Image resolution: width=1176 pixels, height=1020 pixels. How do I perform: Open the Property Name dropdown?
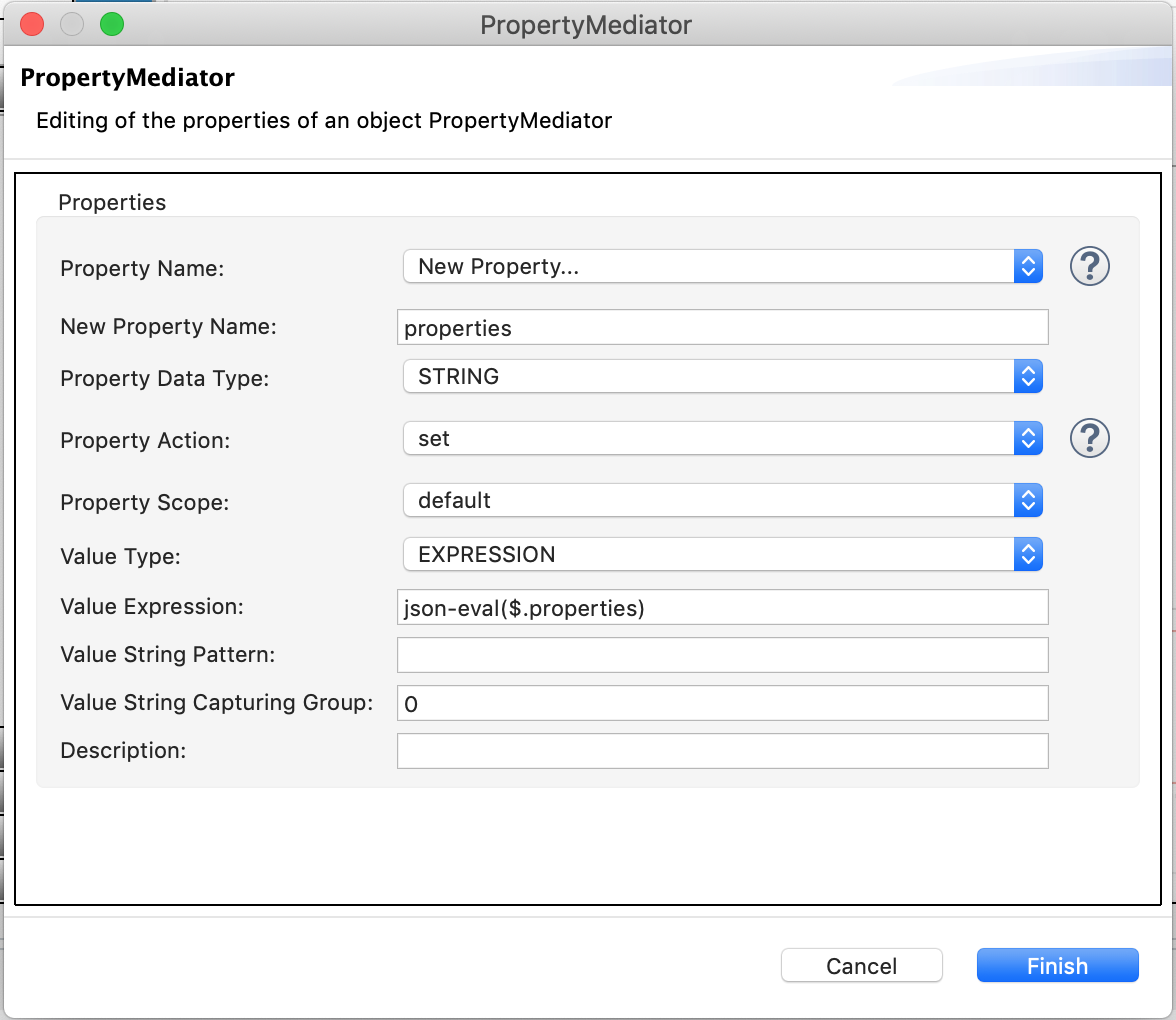pos(723,266)
